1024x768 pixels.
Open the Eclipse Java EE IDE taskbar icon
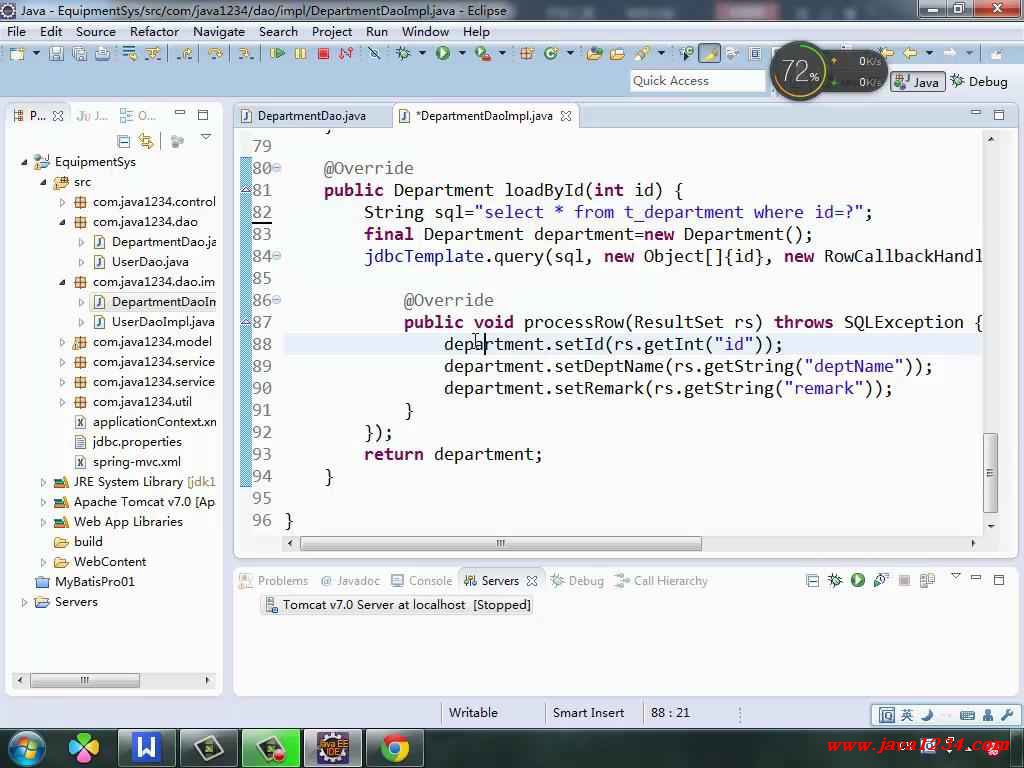click(332, 748)
